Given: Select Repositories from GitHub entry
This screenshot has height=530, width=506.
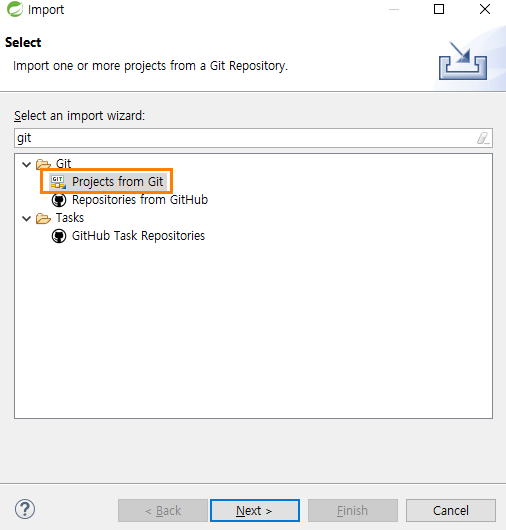Looking at the screenshot, I should 140,200.
